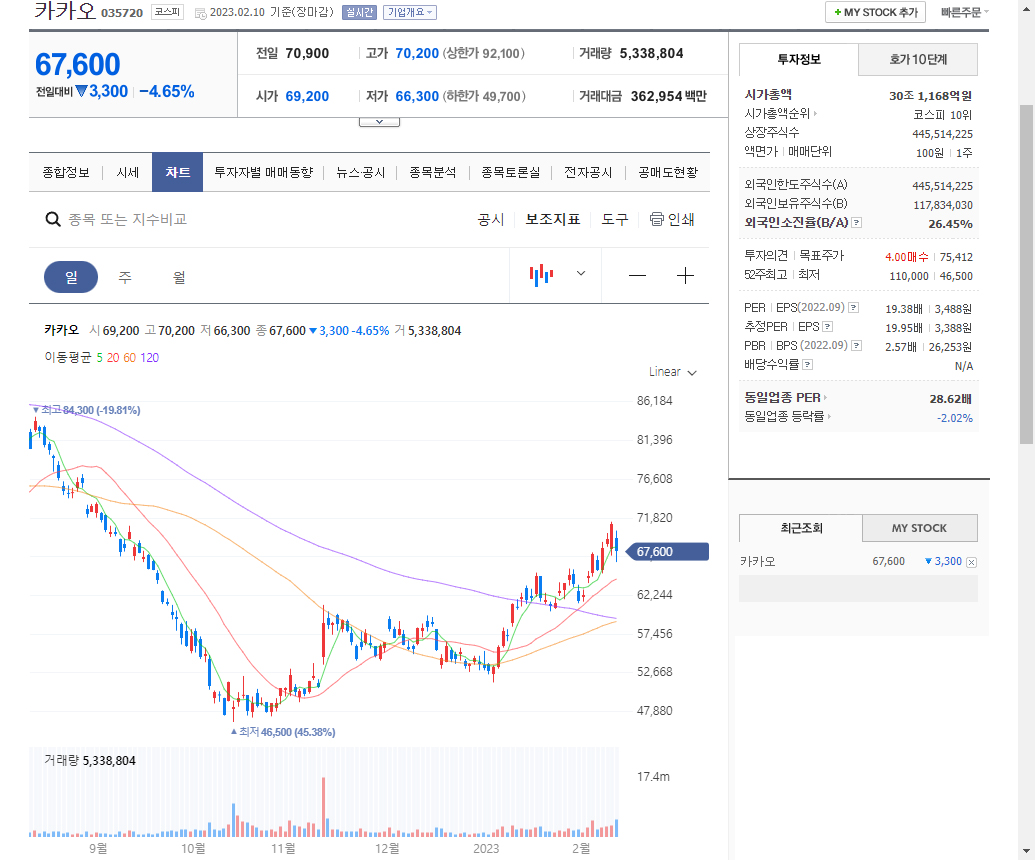The image size is (1035, 860).
Task: Open help icon next to 추정PER EPS
Action: click(828, 327)
